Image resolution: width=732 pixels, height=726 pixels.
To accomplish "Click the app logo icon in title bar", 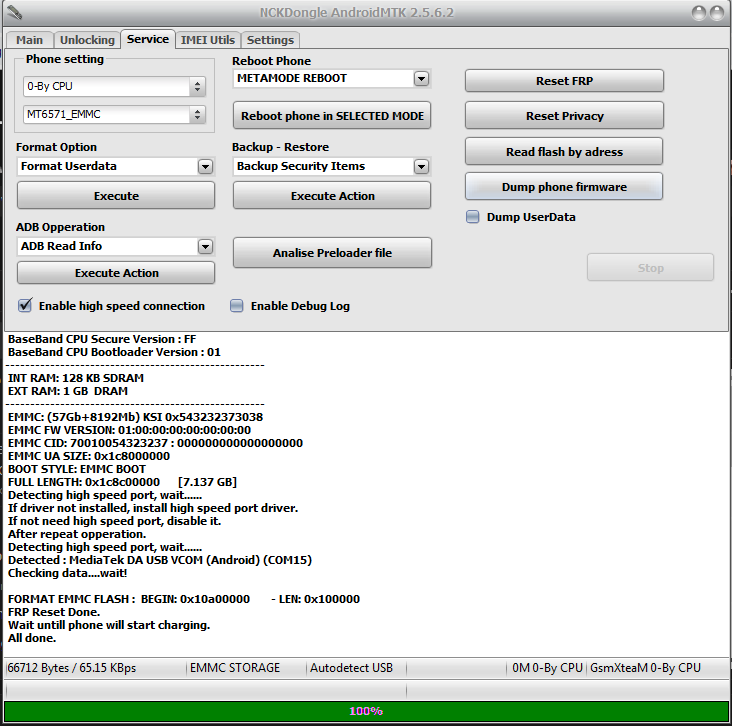I will coord(14,13).
